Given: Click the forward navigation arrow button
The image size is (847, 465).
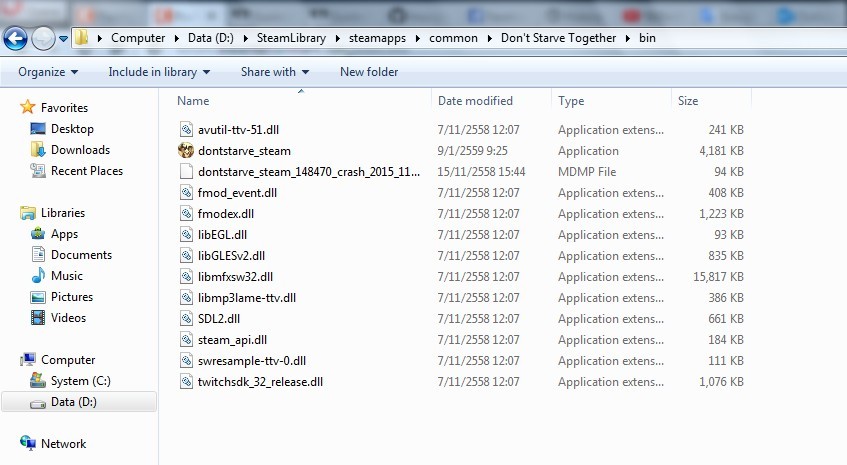Looking at the screenshot, I should (x=44, y=38).
